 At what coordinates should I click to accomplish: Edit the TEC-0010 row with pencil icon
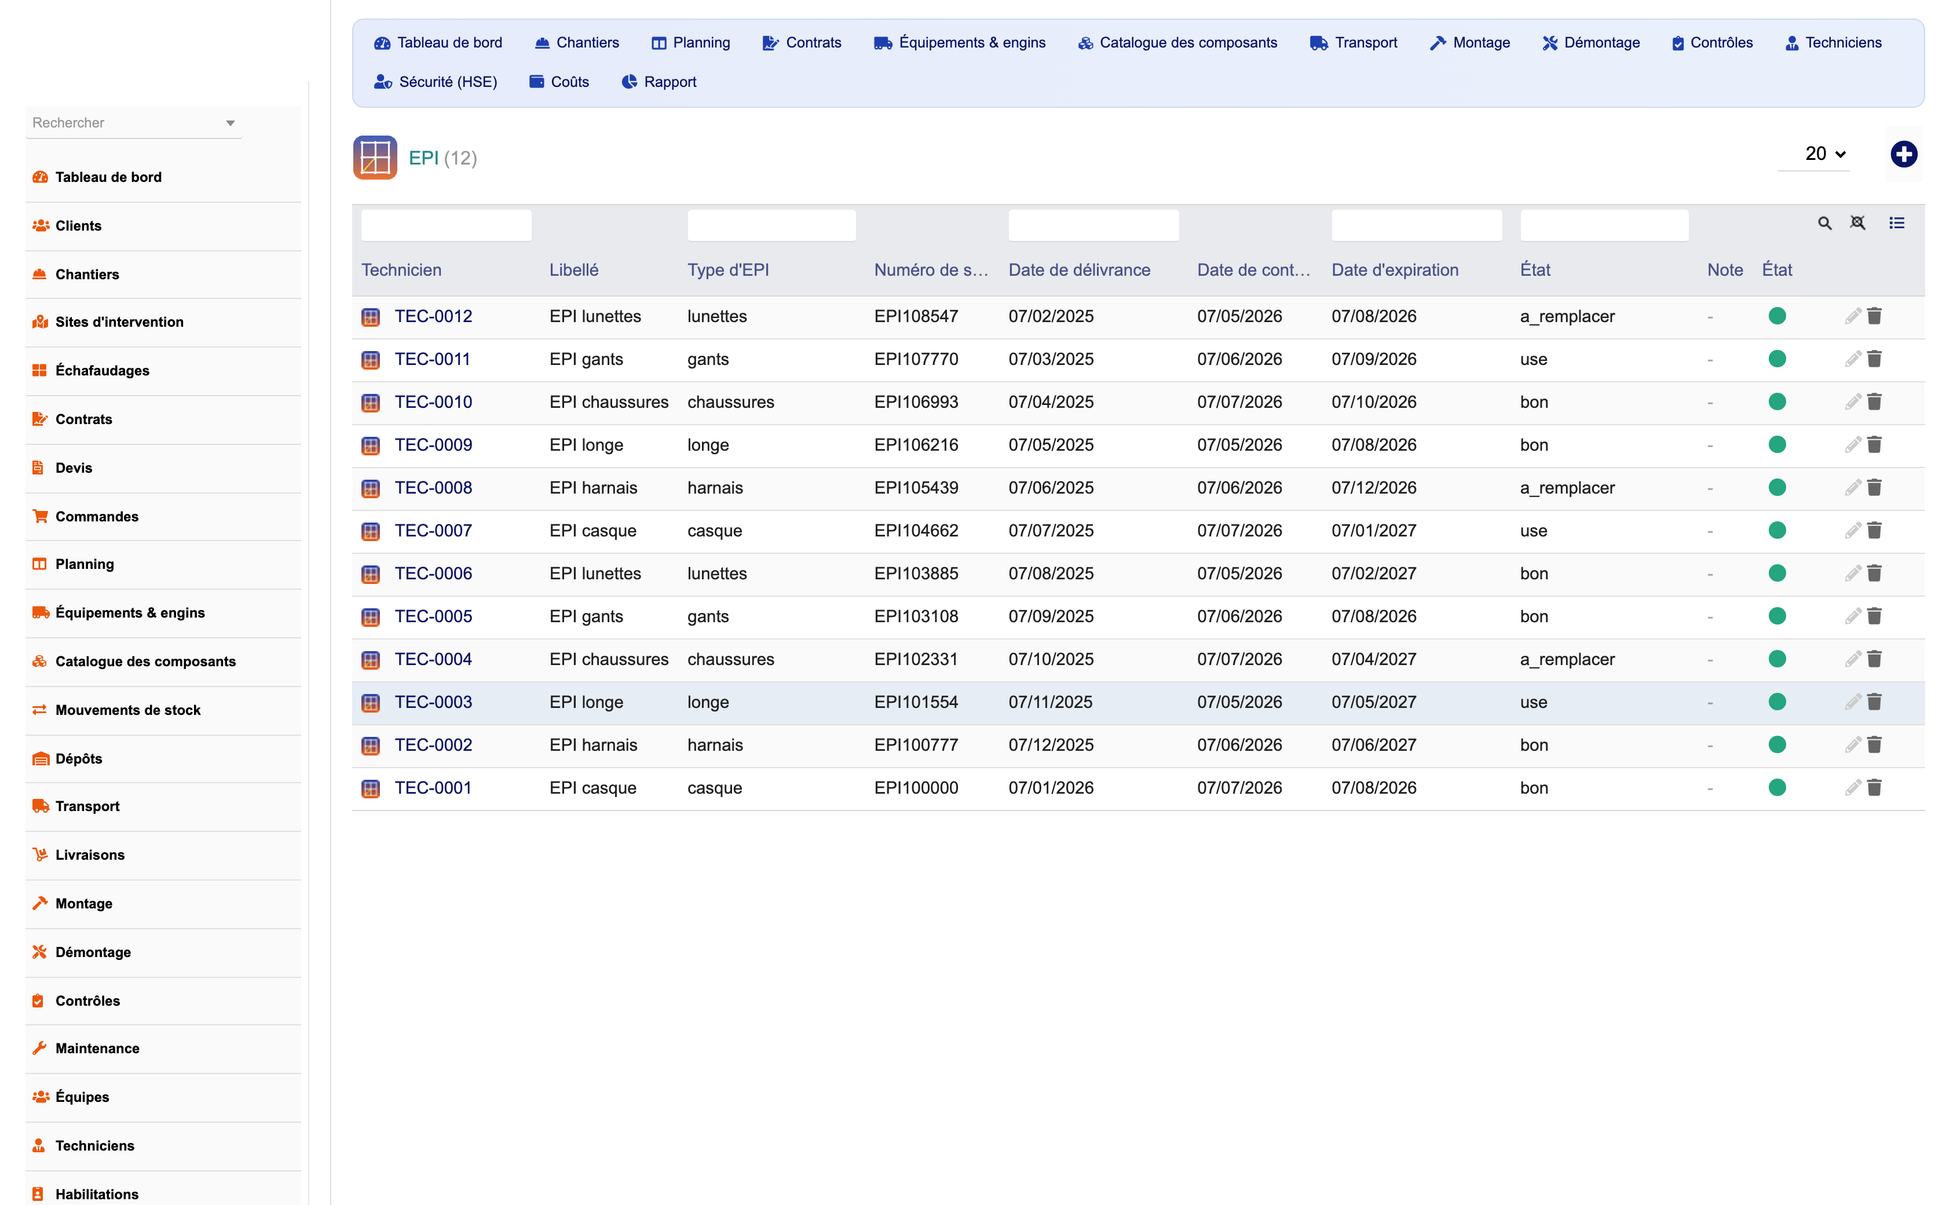point(1852,402)
